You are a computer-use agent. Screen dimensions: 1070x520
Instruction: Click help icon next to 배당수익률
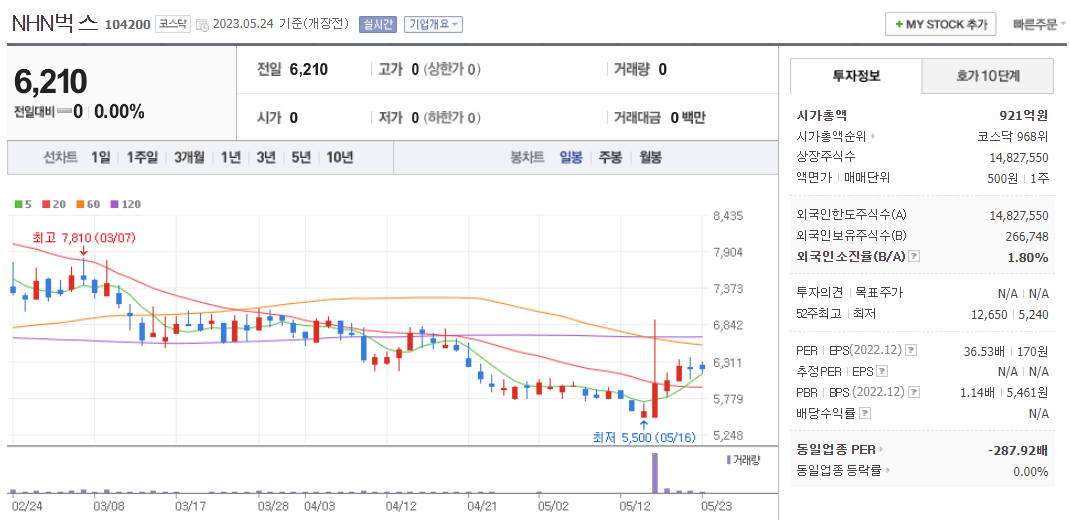click(865, 414)
